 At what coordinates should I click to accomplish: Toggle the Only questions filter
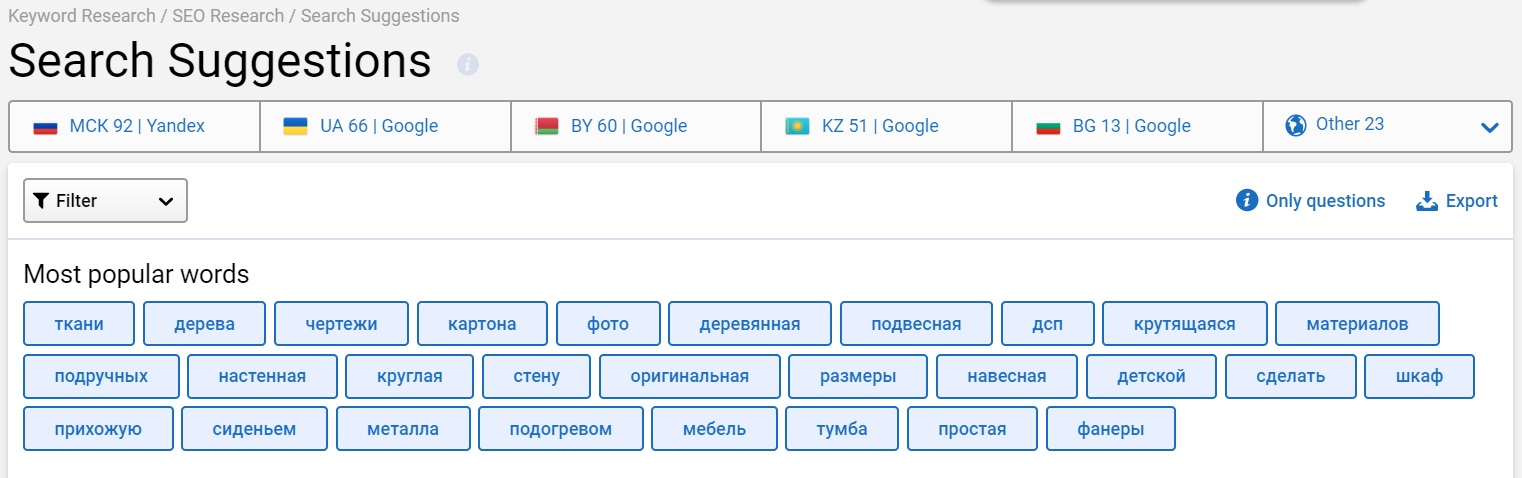coord(1311,201)
